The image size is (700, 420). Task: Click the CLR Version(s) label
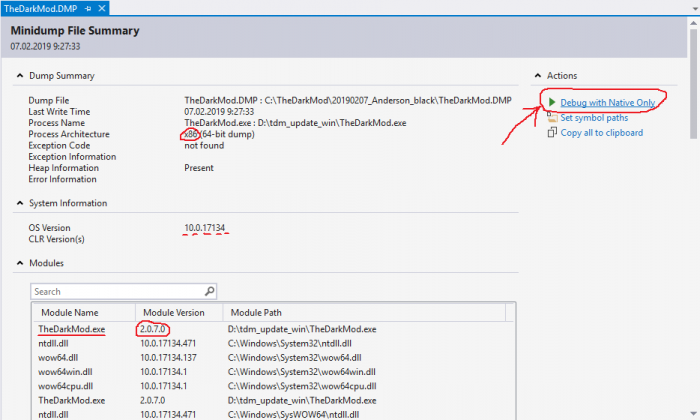coord(56,239)
